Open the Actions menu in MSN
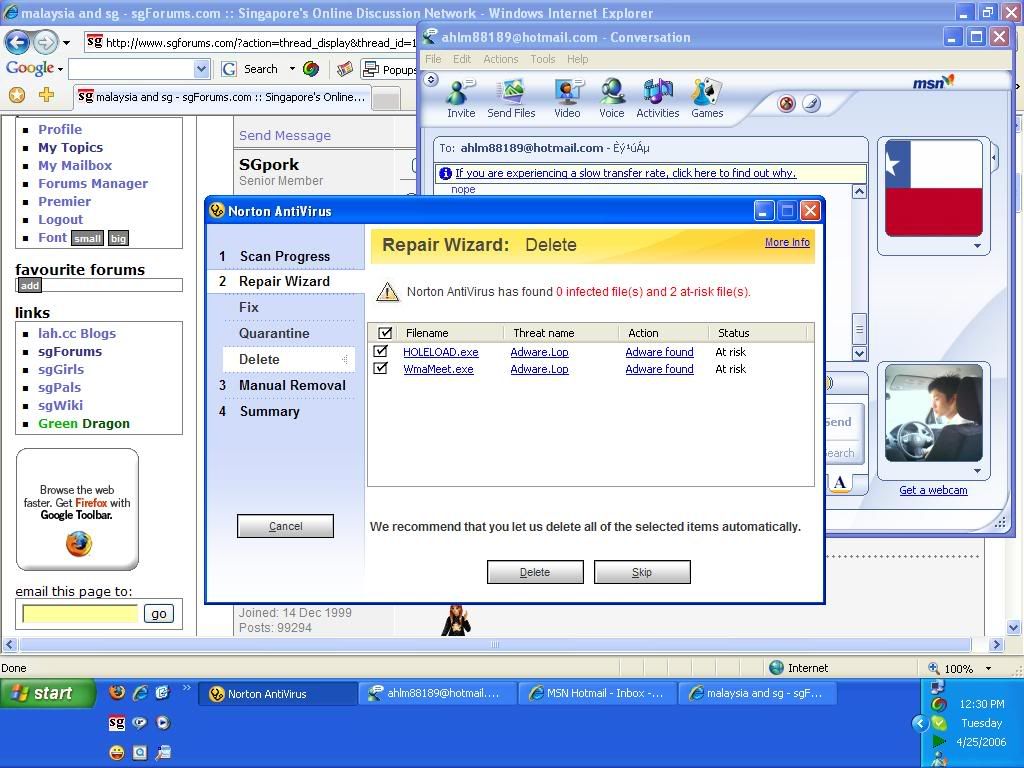This screenshot has height=768, width=1024. click(500, 59)
